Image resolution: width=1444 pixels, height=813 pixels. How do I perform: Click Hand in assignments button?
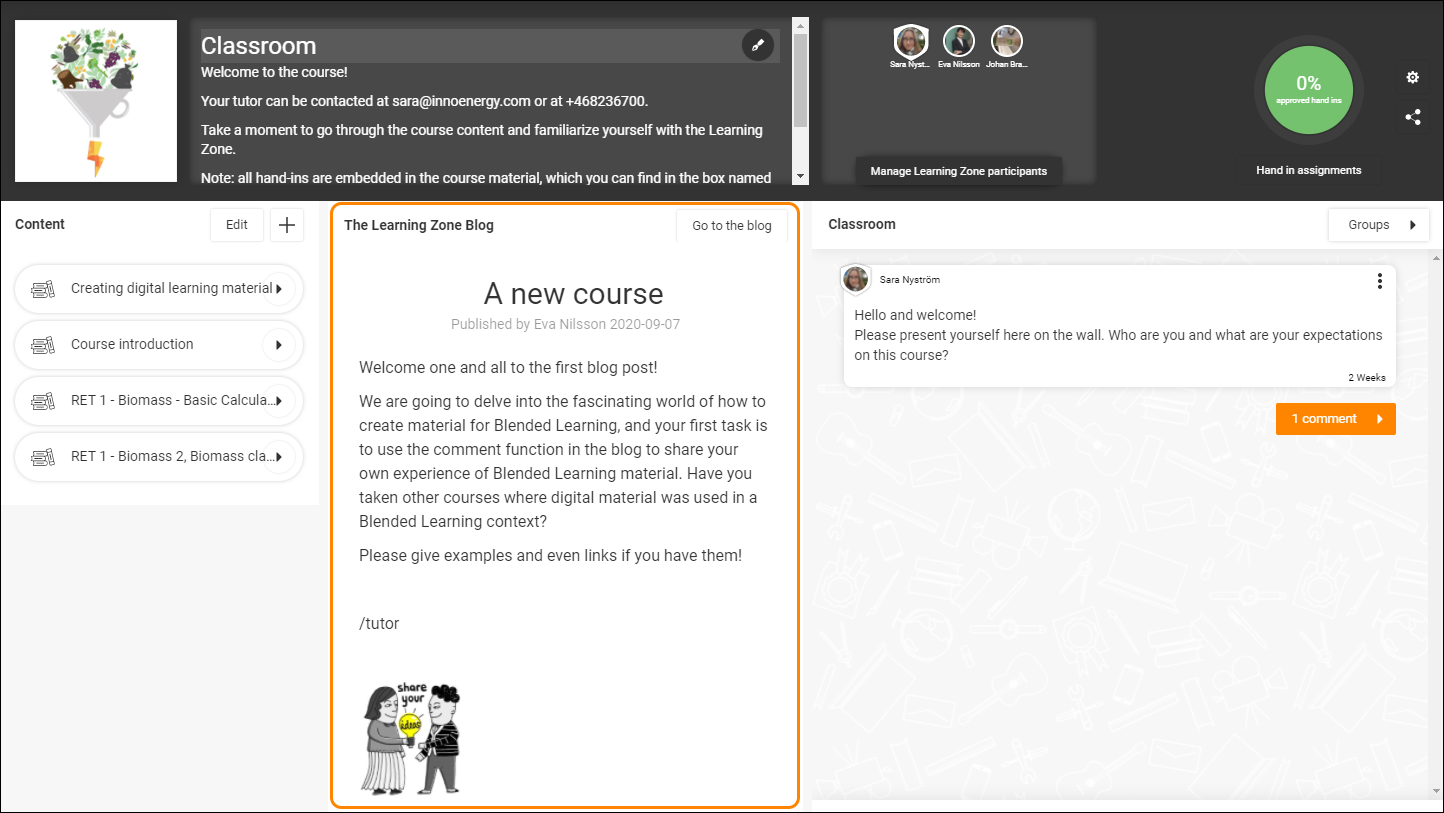click(x=1309, y=170)
